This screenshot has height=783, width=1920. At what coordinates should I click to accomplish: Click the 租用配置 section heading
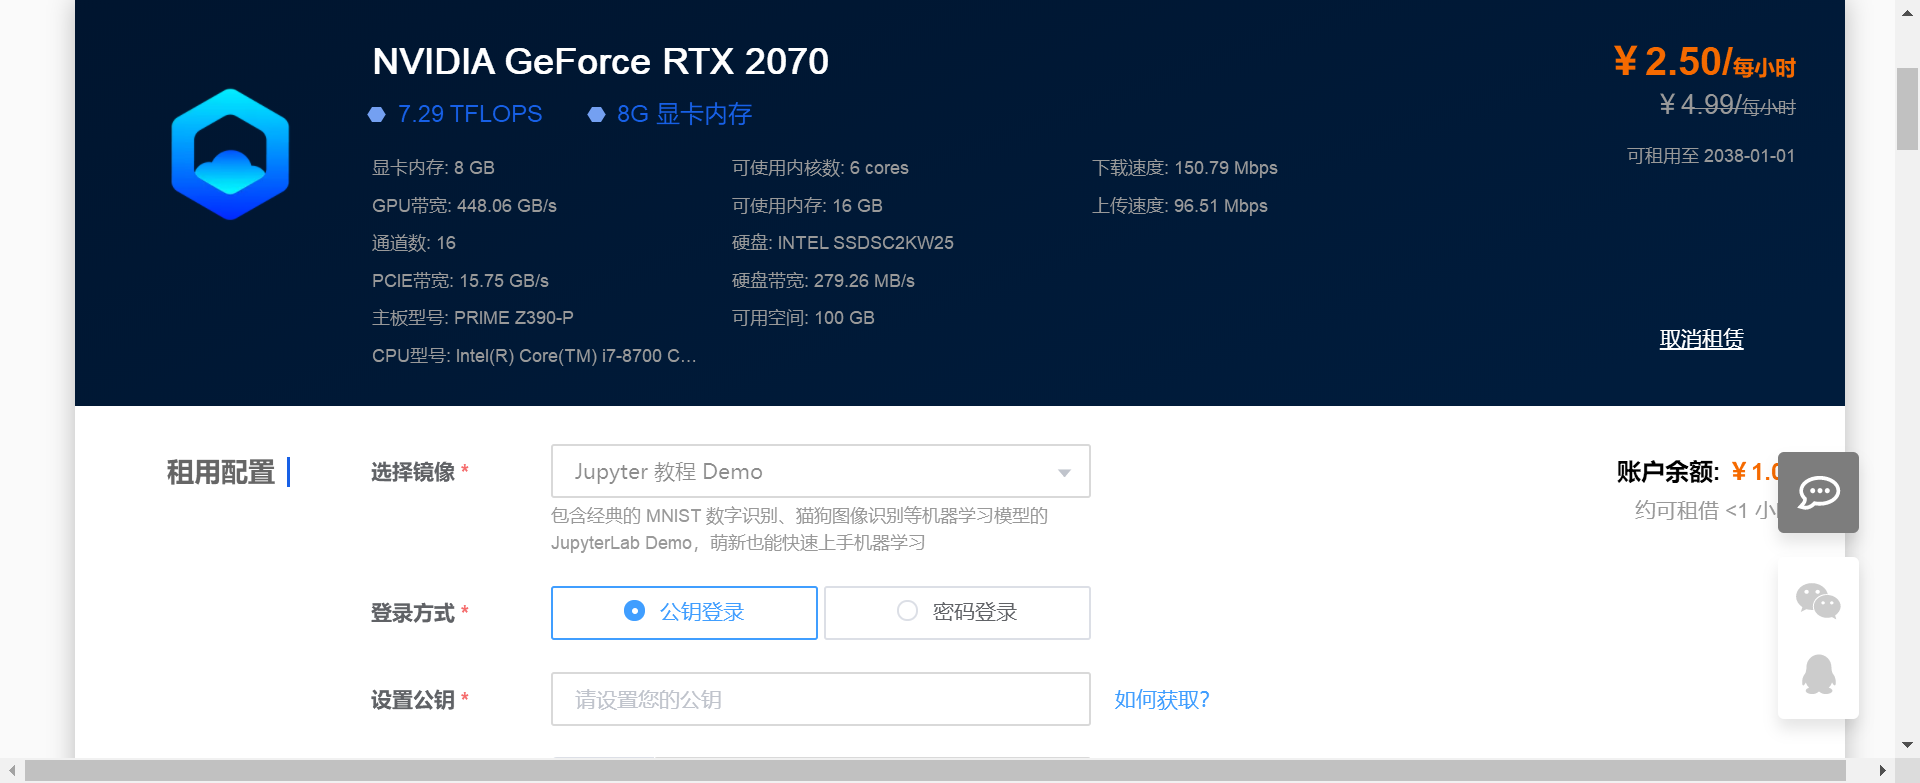point(220,472)
